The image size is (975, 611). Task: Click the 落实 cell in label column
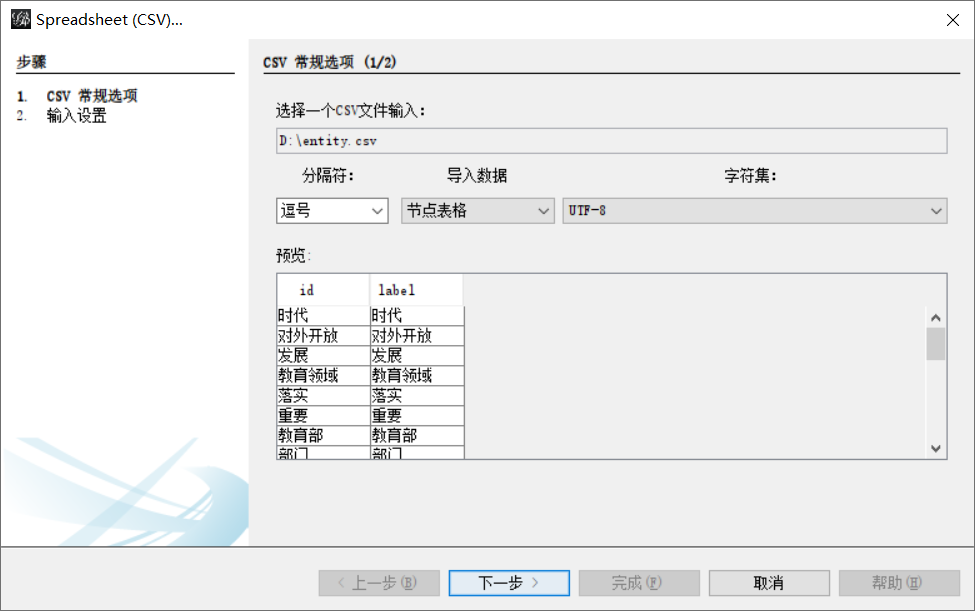coord(417,395)
